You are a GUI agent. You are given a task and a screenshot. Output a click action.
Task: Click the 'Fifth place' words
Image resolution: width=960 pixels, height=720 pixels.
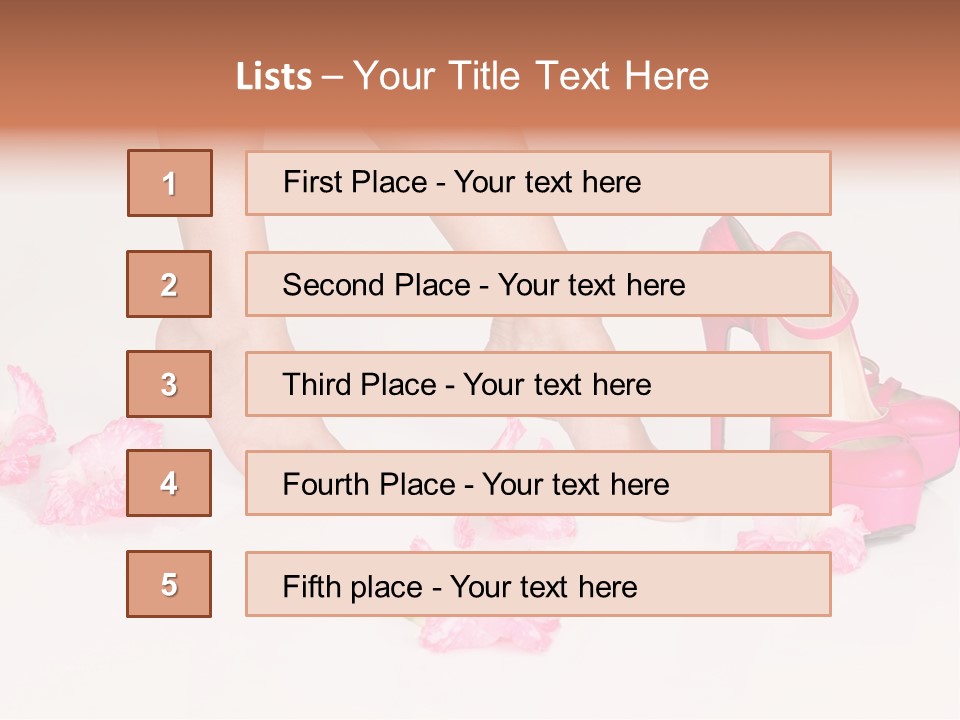(x=353, y=587)
